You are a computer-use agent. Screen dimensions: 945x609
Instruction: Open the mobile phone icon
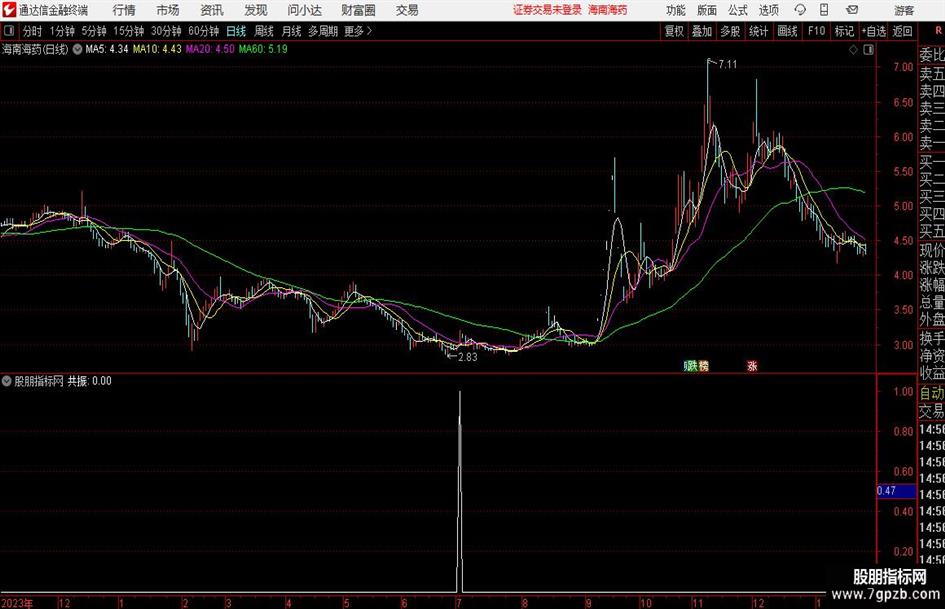(824, 10)
